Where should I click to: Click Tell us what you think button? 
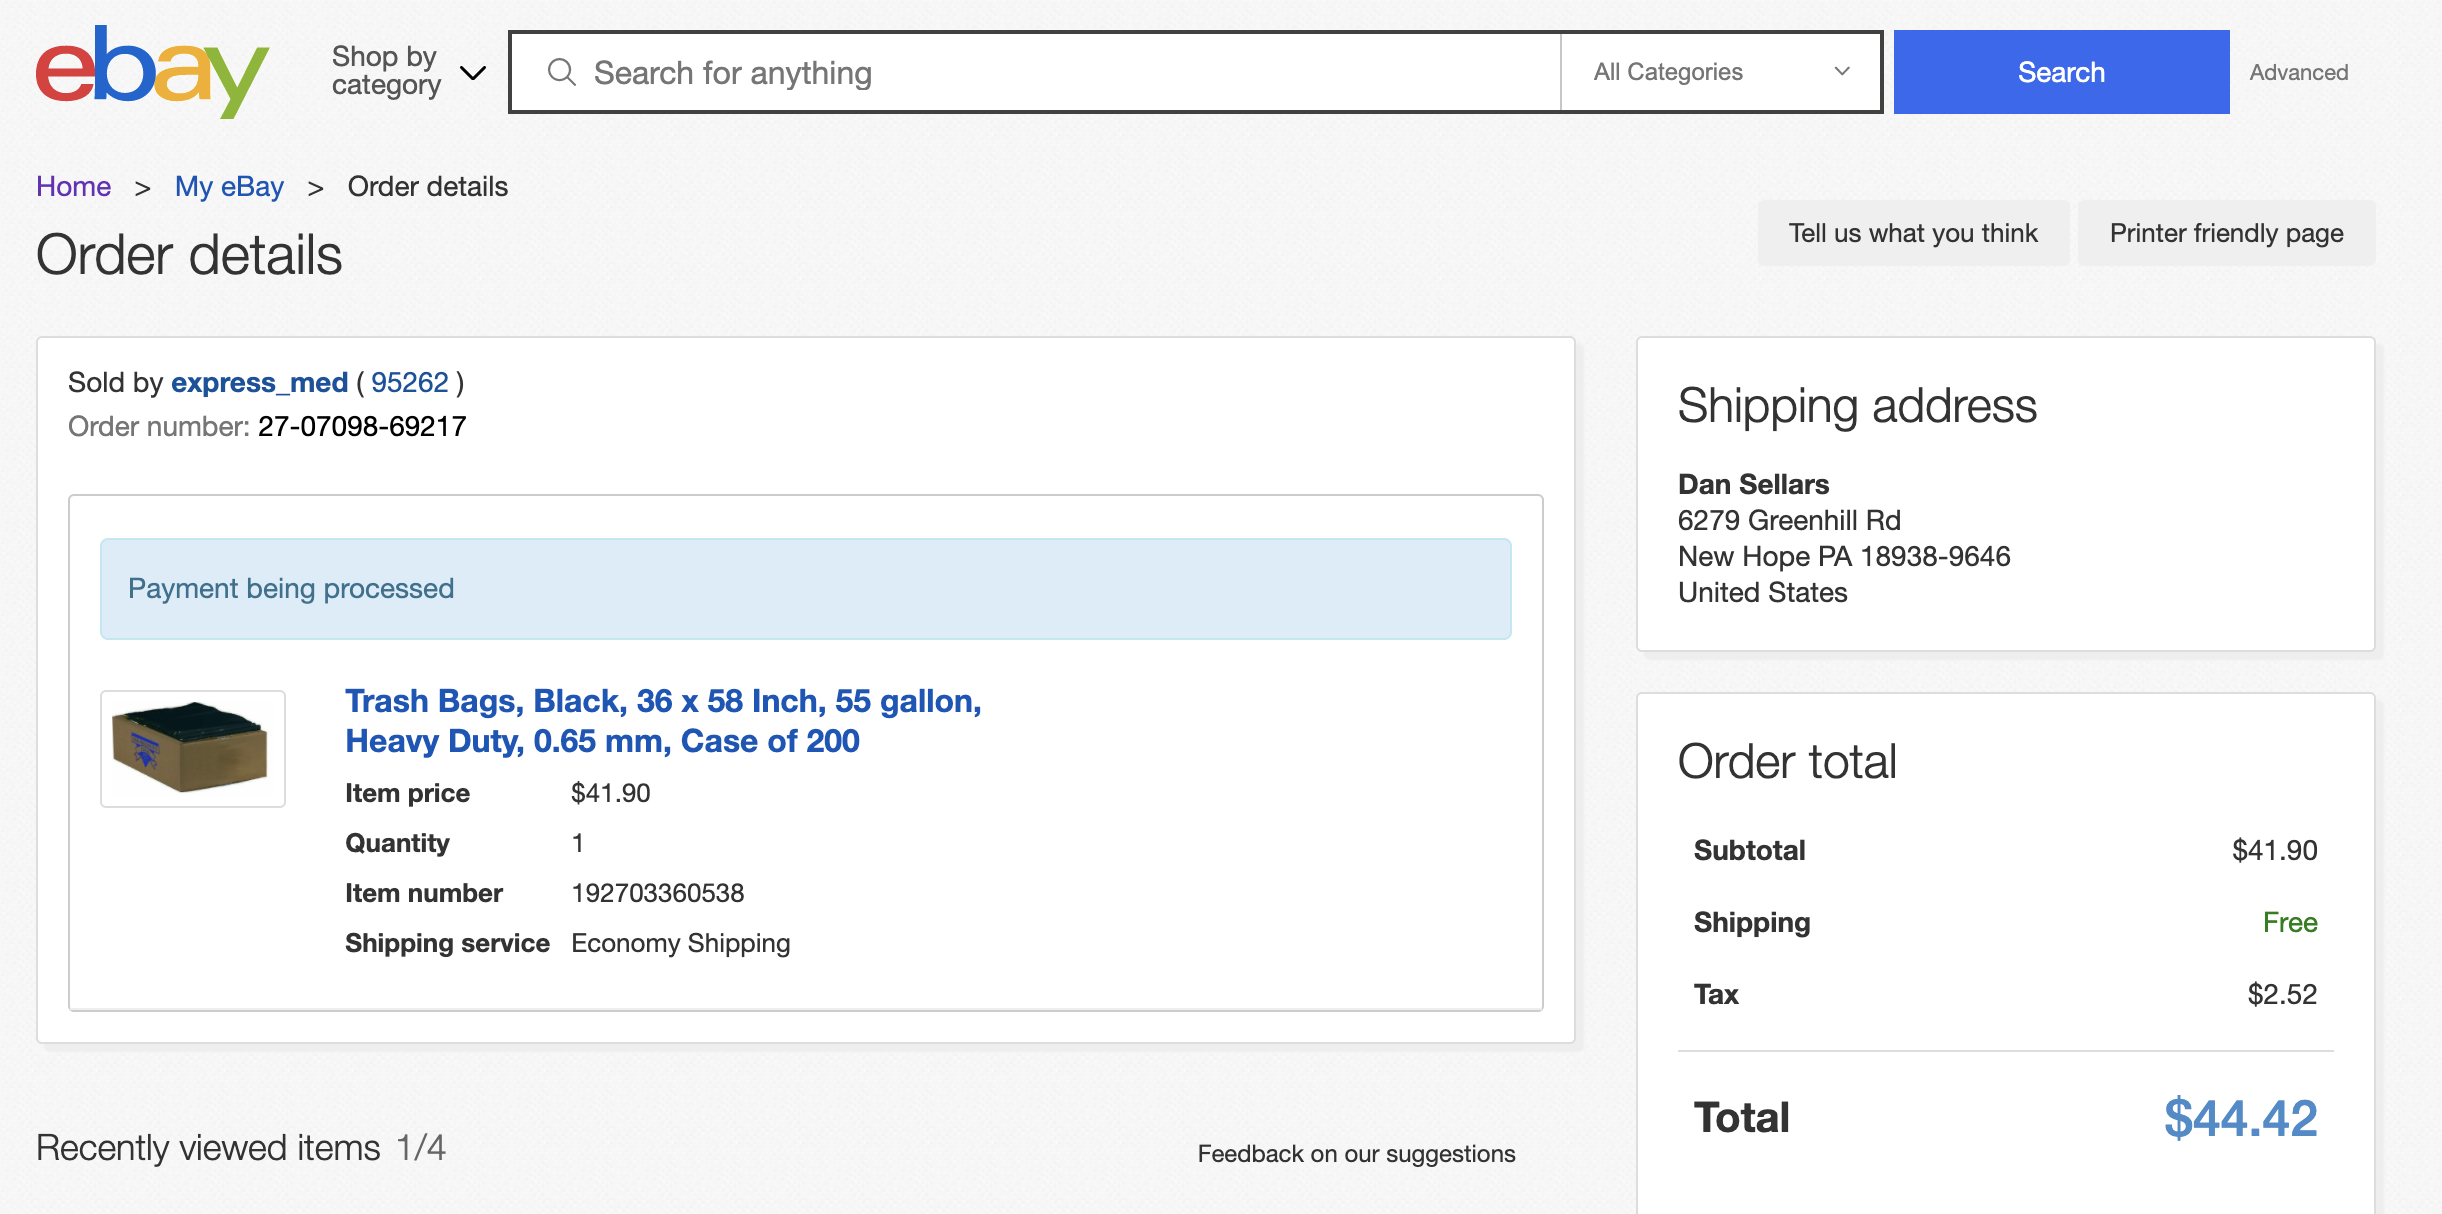[x=1913, y=233]
